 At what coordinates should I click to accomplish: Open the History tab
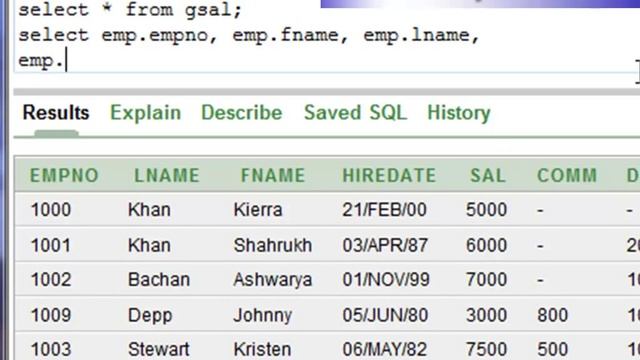pos(459,113)
